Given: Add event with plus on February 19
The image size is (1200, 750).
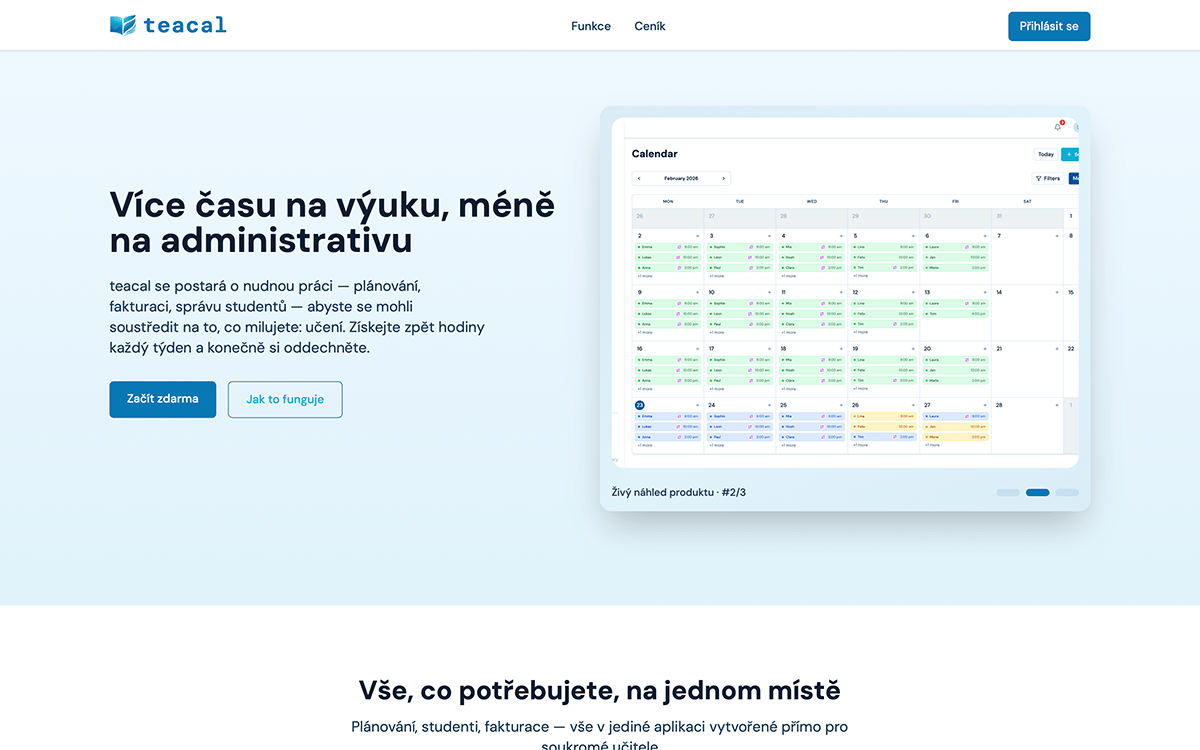Looking at the screenshot, I should click(x=913, y=349).
